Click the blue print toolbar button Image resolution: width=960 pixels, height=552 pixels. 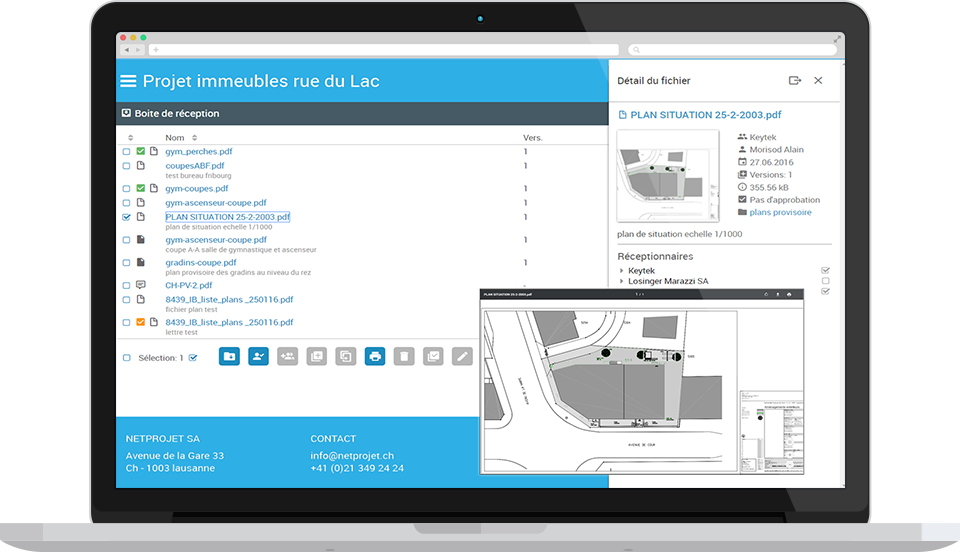375,356
